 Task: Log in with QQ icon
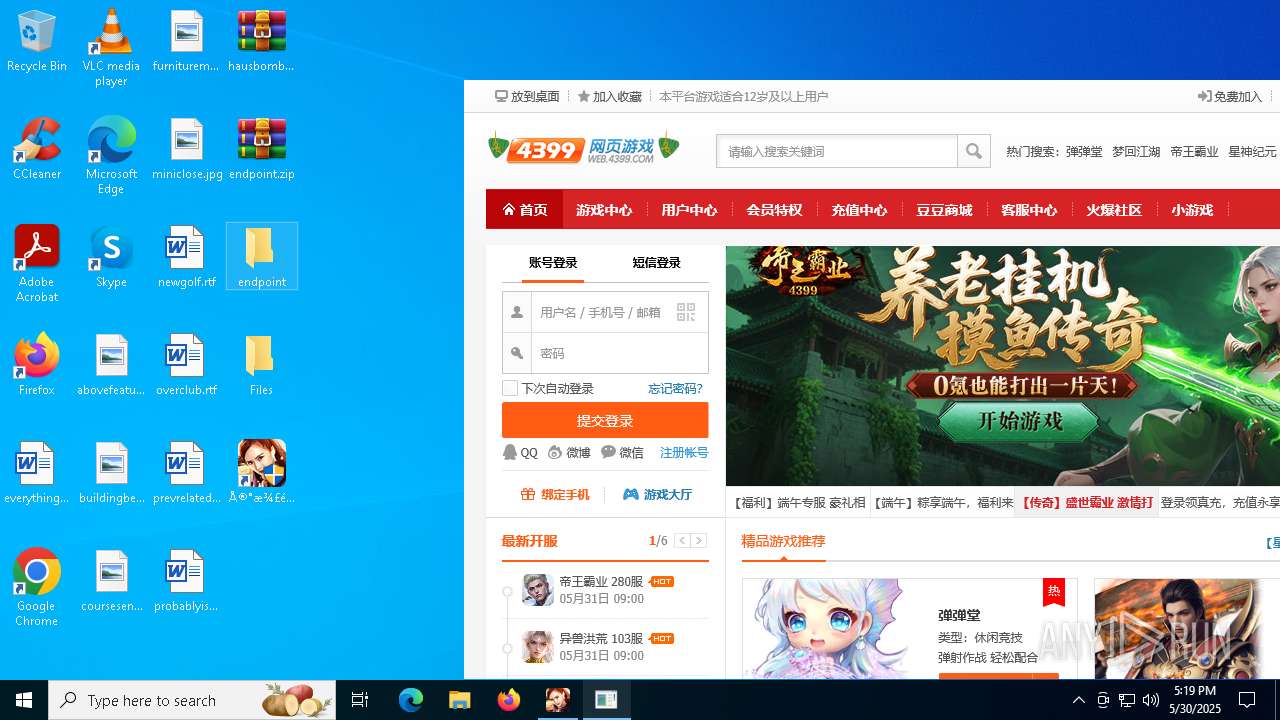(x=520, y=452)
